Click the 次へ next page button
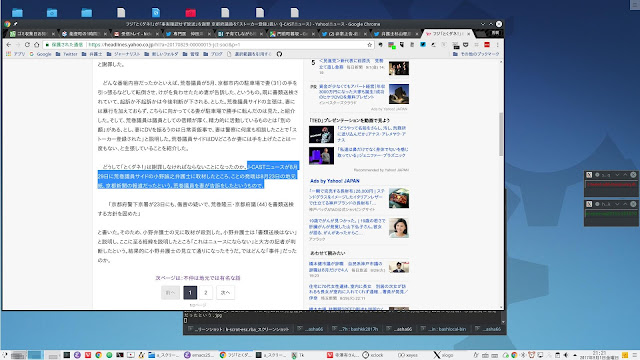This screenshot has height=360, width=640. [225, 292]
